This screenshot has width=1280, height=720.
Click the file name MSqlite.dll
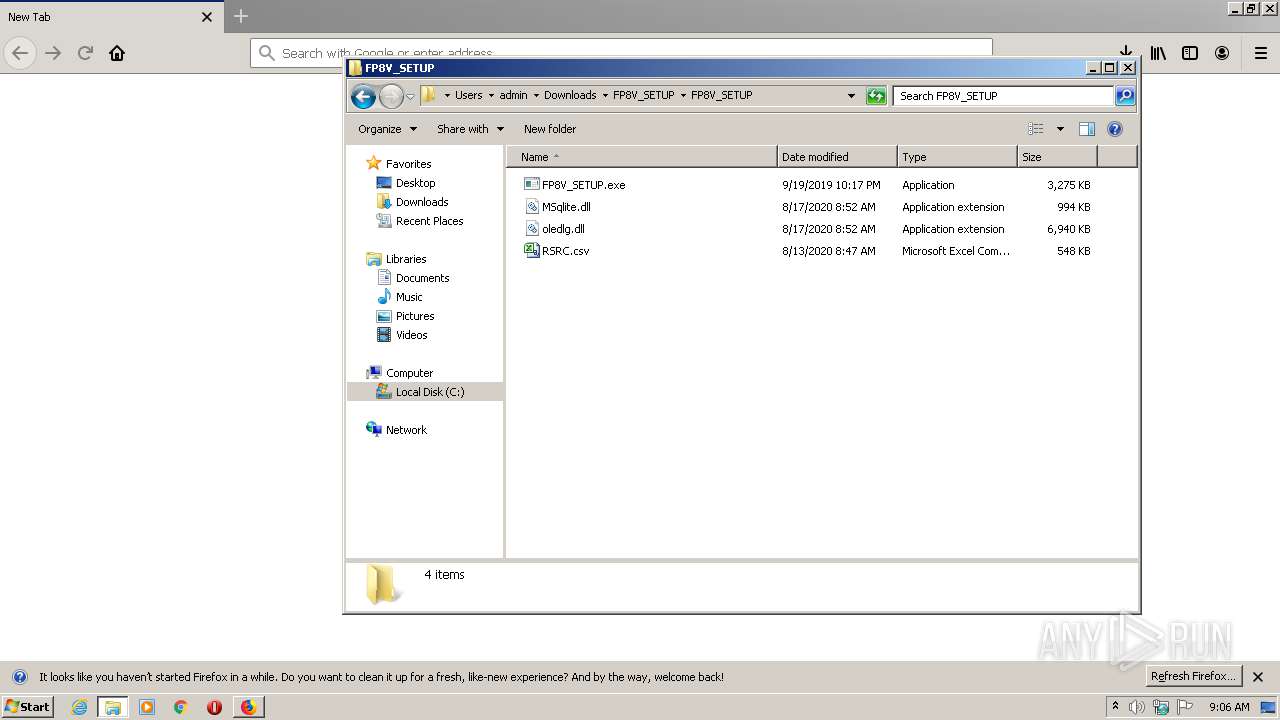(x=566, y=207)
